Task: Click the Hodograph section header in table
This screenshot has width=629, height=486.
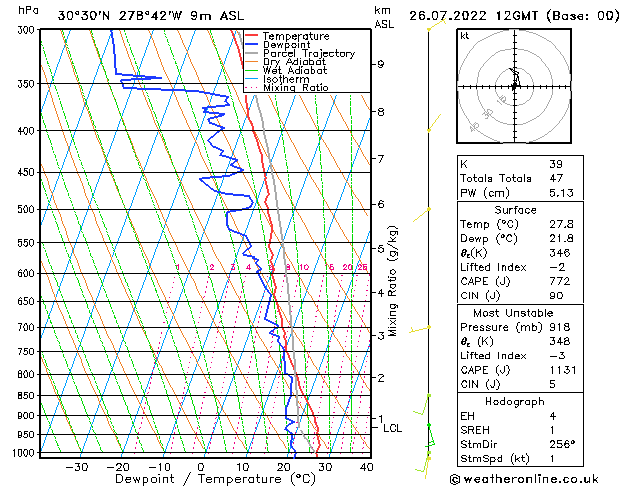Action: 514,401
